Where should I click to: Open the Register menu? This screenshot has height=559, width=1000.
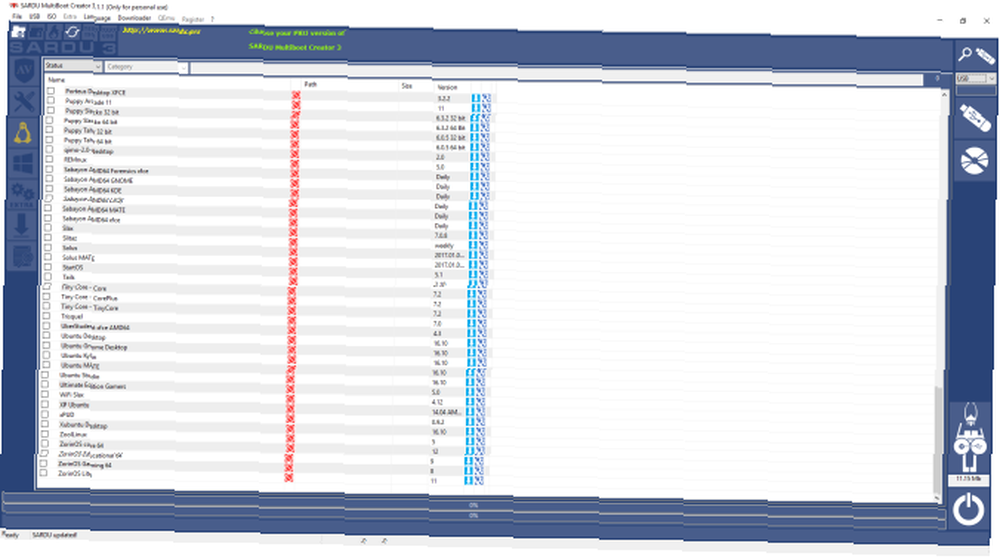click(x=193, y=19)
